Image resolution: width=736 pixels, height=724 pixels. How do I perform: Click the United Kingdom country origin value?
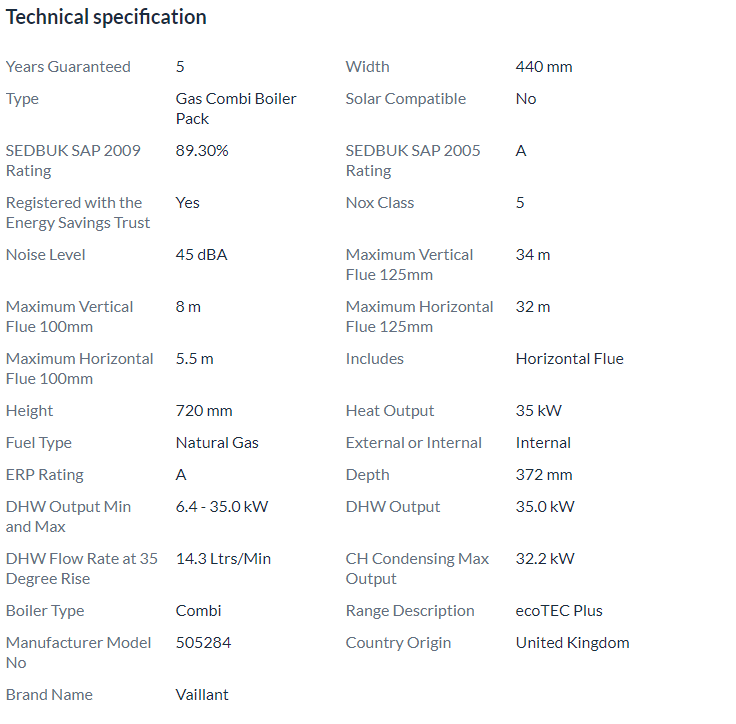(x=572, y=643)
